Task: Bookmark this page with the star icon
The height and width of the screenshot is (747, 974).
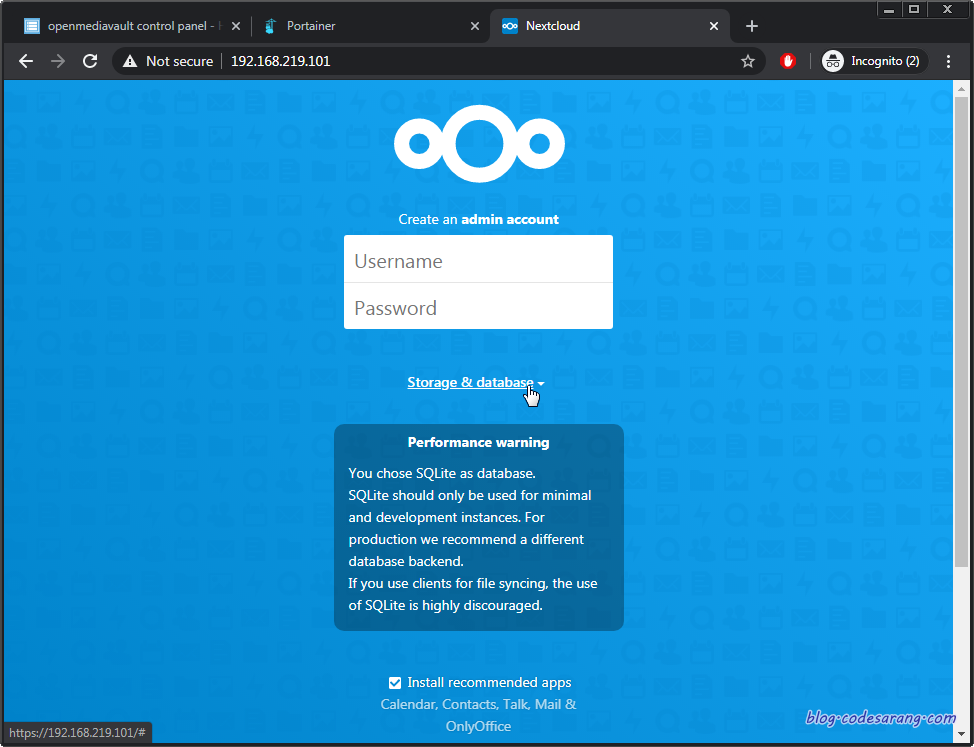Action: point(748,61)
